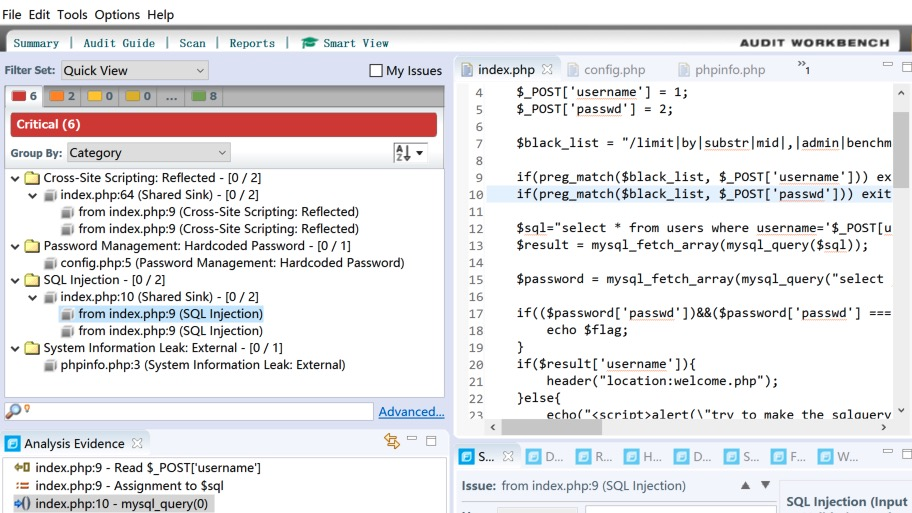Open the Advanced... search link
Viewport: 912px width, 513px height.
pos(411,412)
